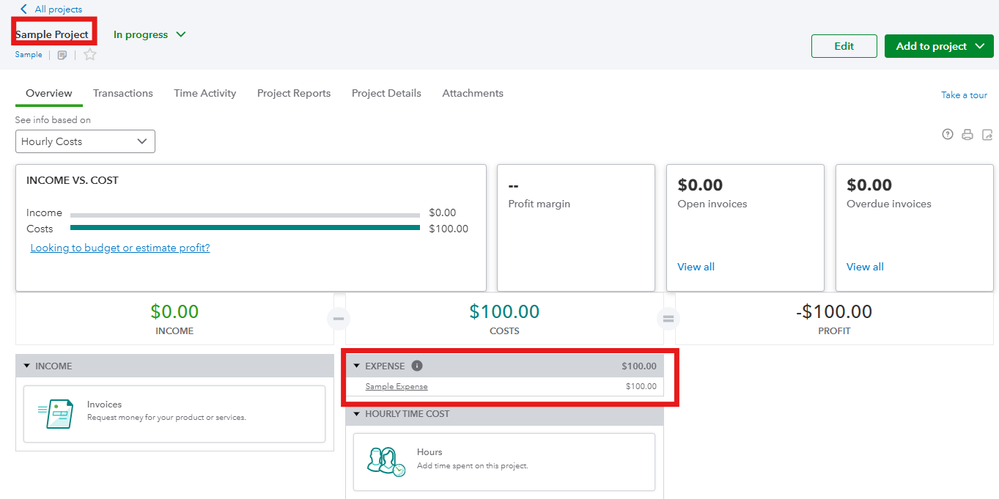Click the project notes icon
This screenshot has height=499, width=999.
click(62, 55)
